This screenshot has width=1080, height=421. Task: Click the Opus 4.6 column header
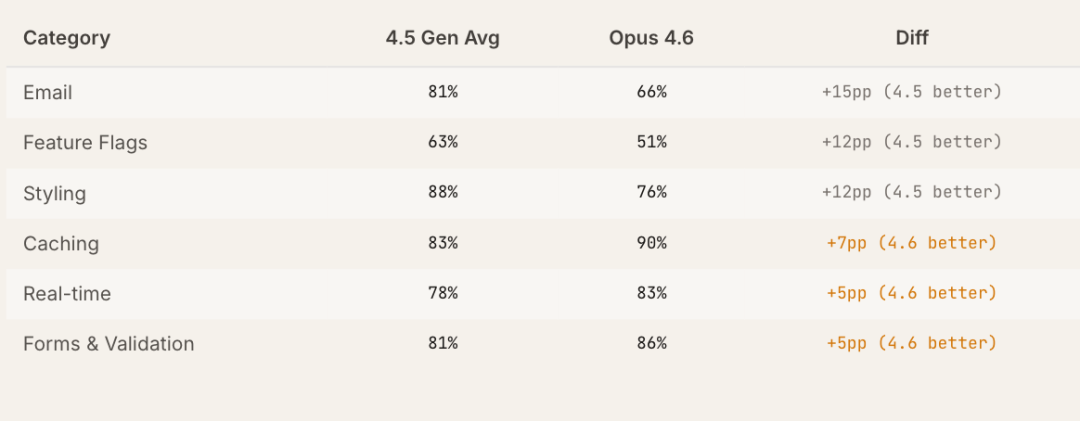[x=651, y=39]
